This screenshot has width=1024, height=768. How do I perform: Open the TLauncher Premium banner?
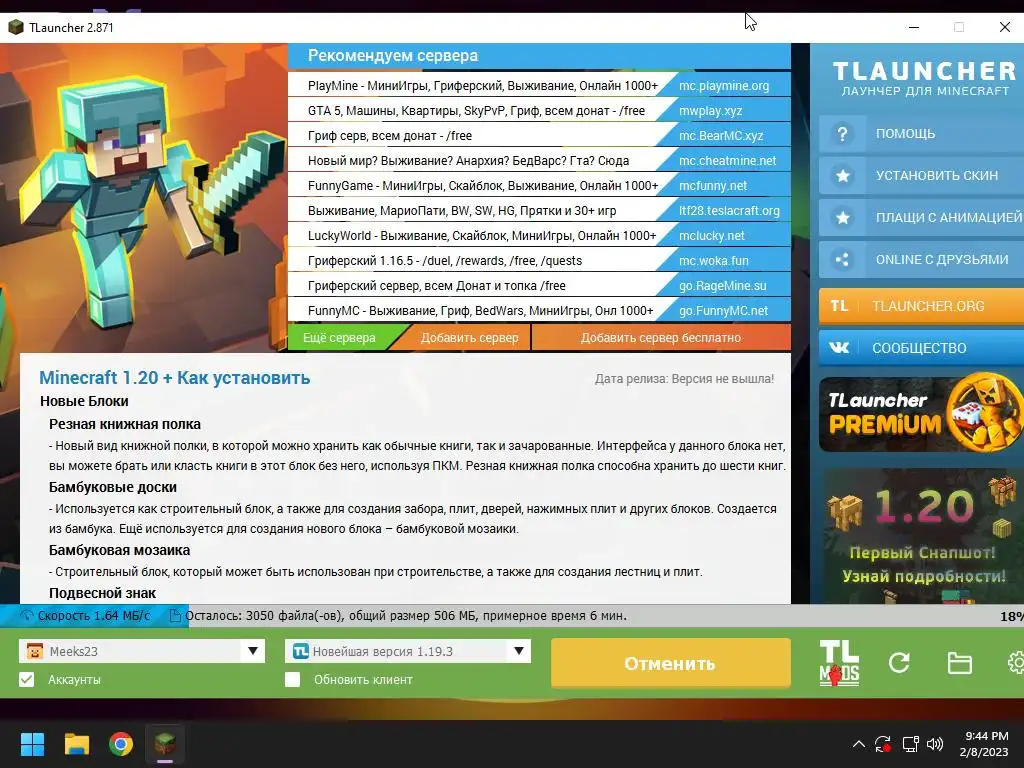(921, 415)
